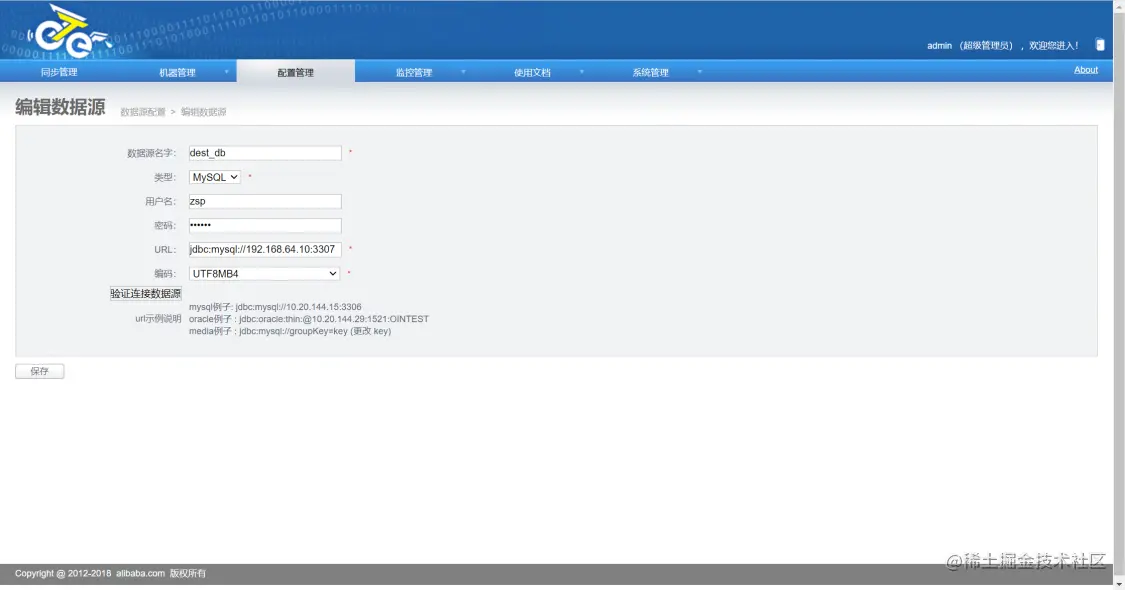Click the Otter logo in the header

tap(69, 32)
